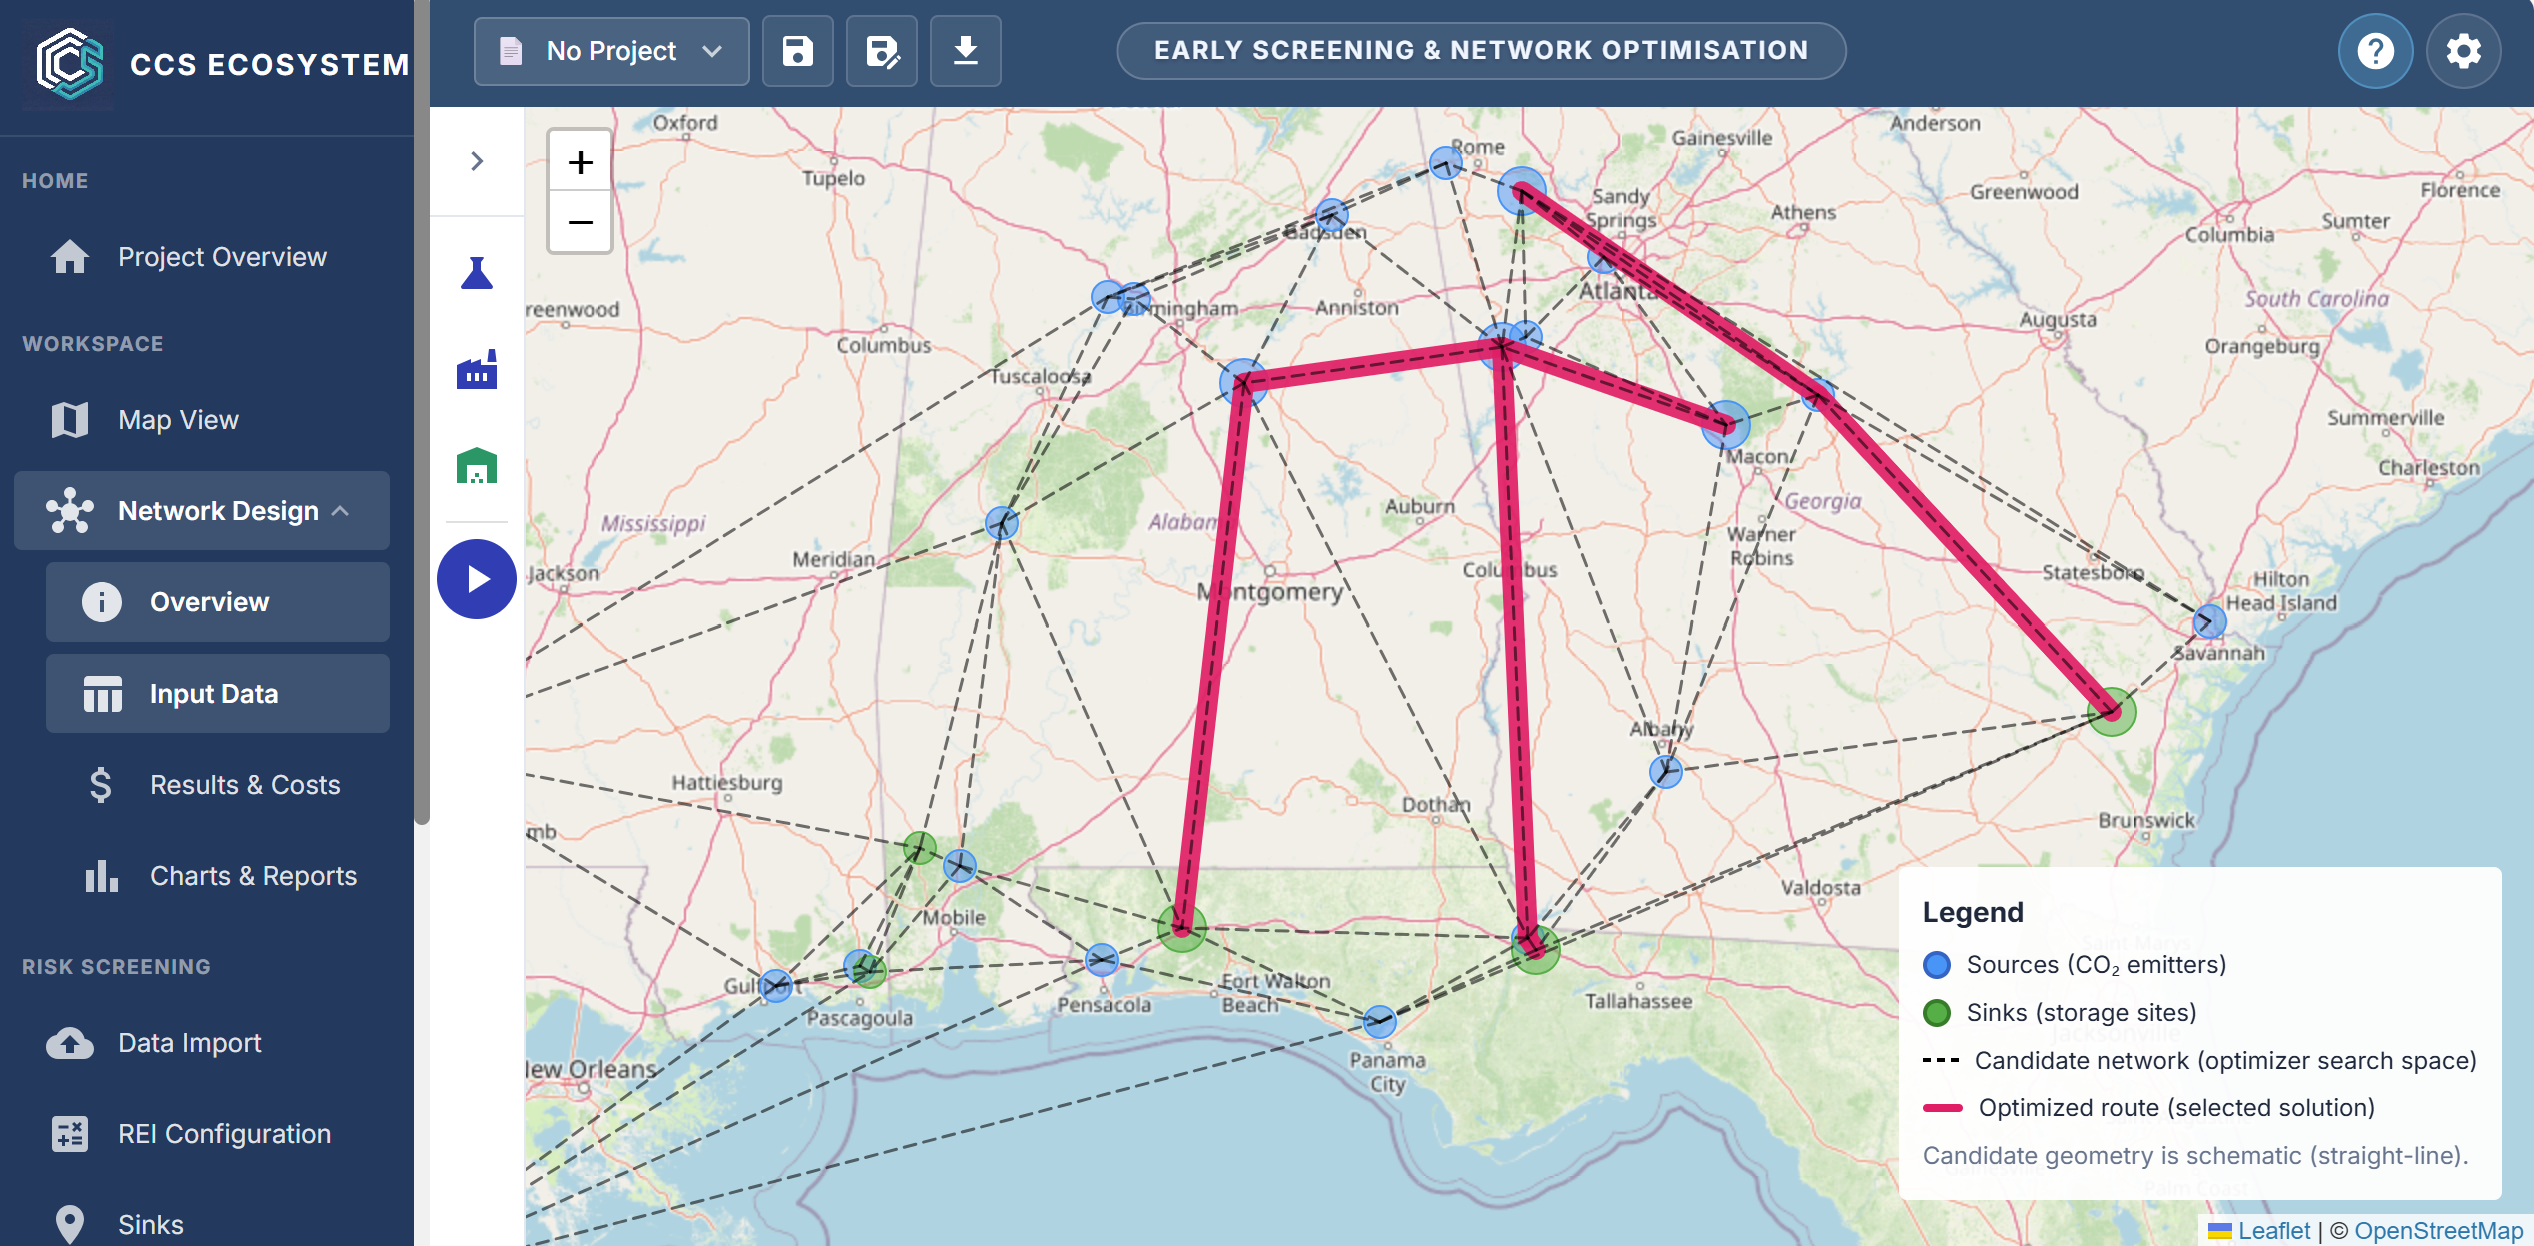
Task: Open the settings gear icon
Action: [2463, 51]
